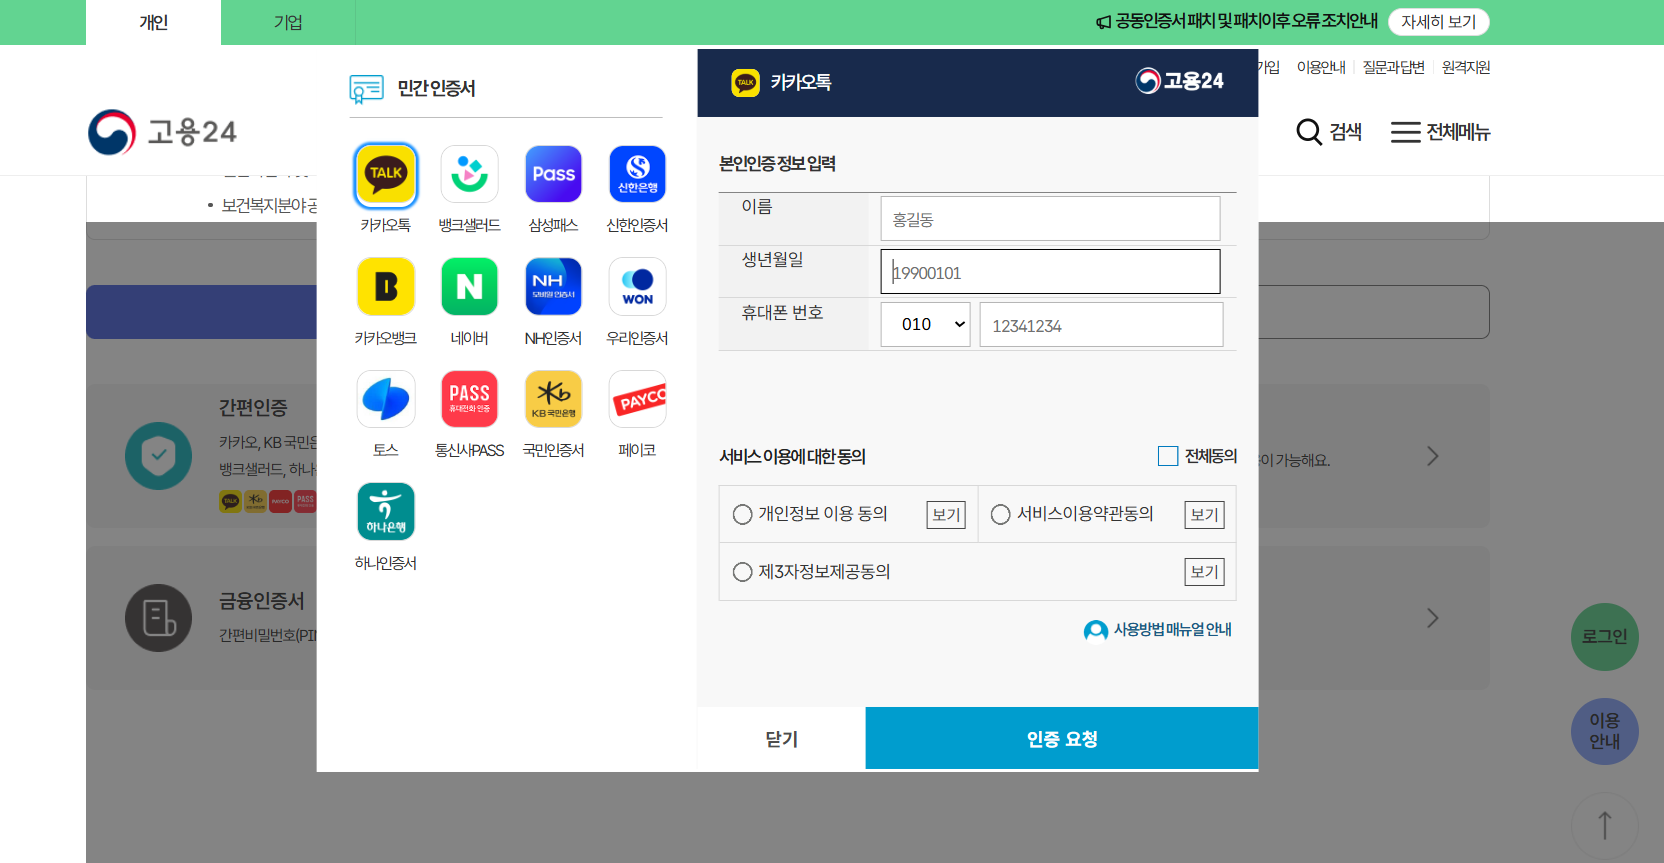Click the 금융인증서 document icon
The height and width of the screenshot is (863, 1664).
[x=158, y=618]
